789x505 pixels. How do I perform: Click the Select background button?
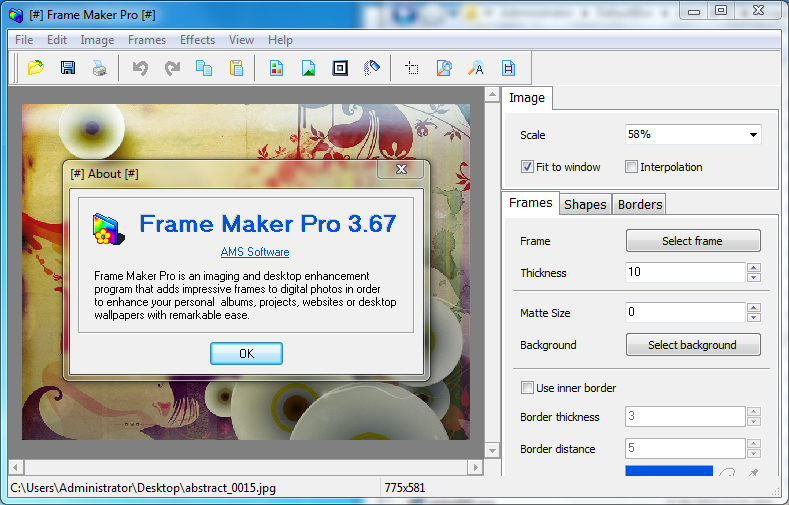693,345
